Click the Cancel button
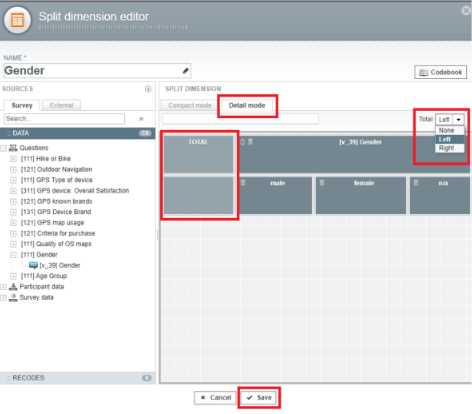 coord(215,398)
